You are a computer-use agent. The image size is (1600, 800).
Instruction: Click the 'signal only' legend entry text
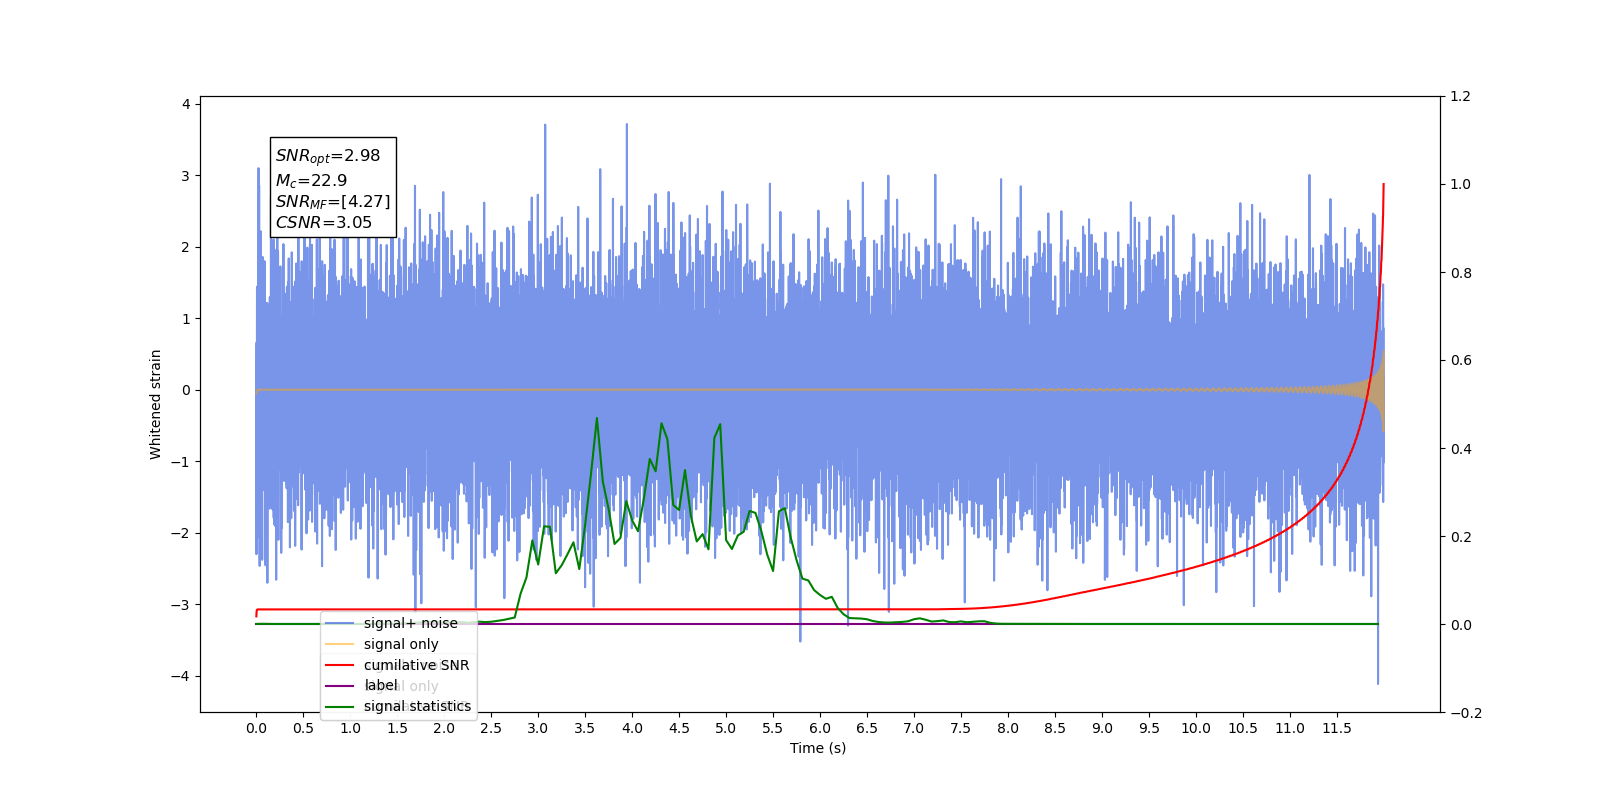tap(401, 644)
